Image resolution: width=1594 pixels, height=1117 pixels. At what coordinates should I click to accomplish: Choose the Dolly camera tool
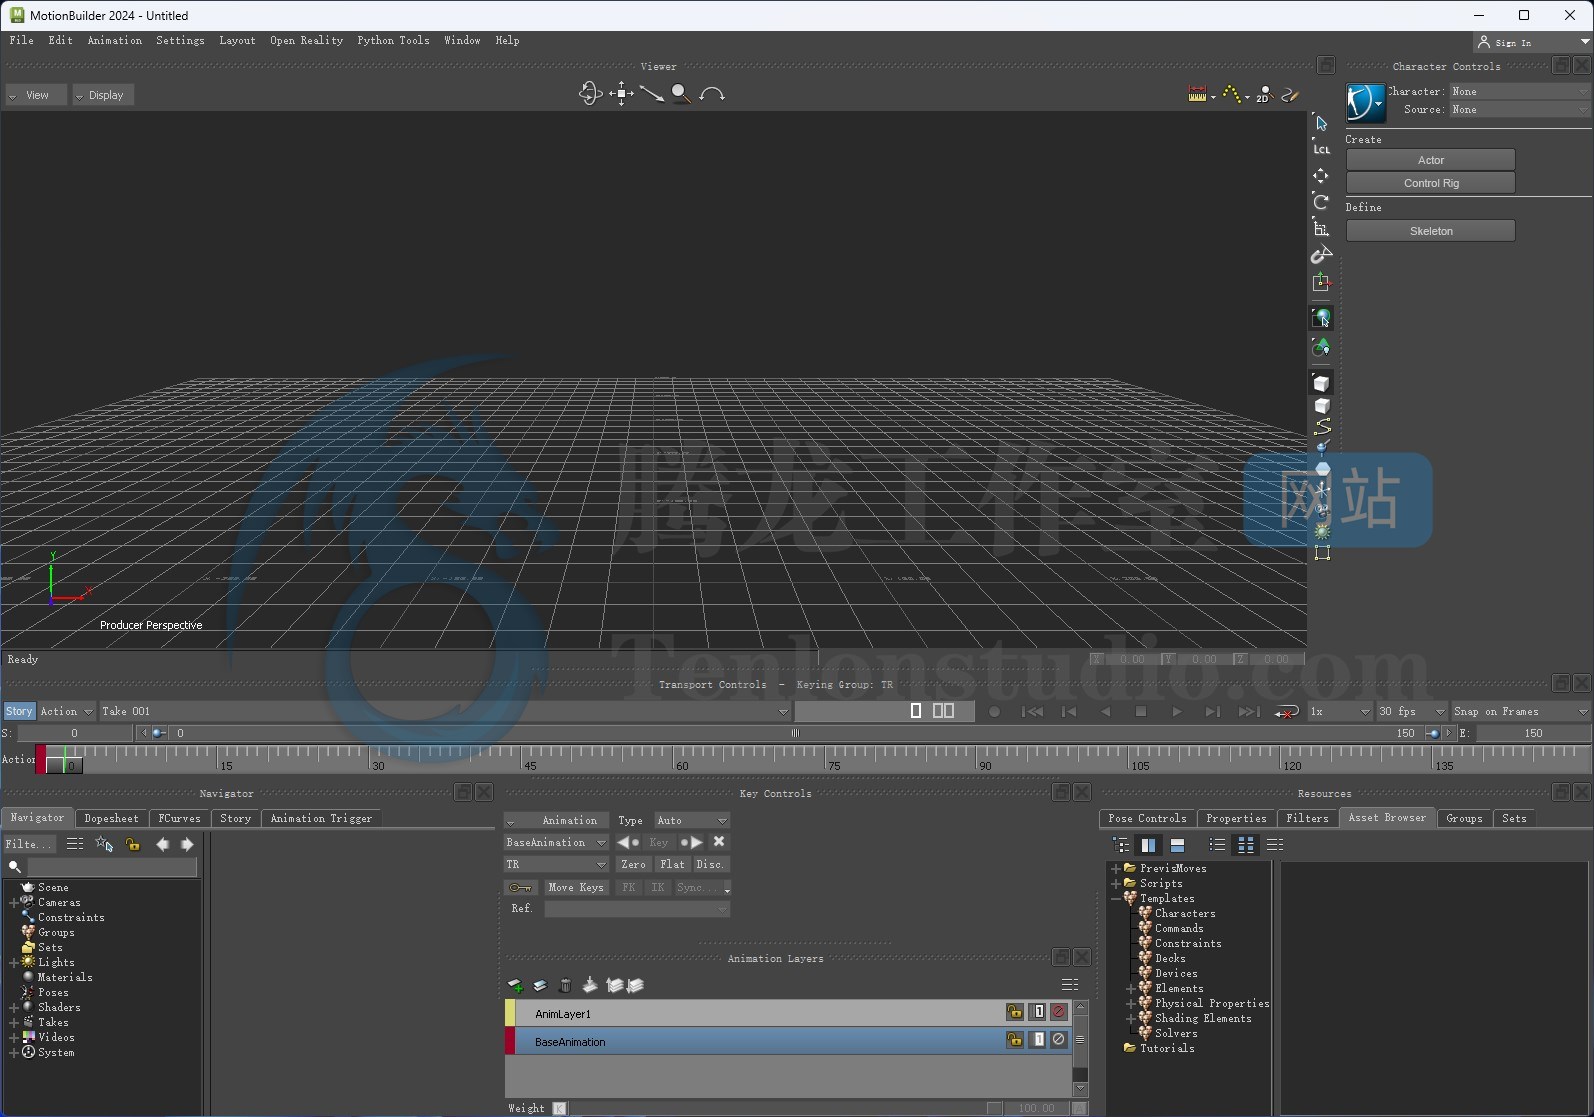651,94
